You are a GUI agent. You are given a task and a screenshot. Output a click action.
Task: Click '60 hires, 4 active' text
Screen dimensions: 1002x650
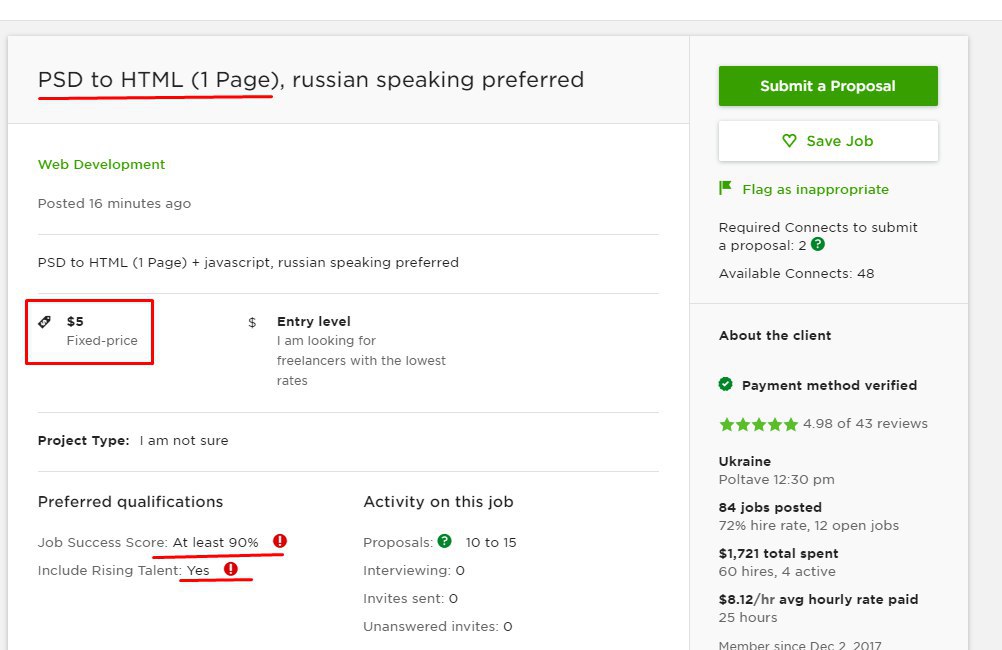777,571
